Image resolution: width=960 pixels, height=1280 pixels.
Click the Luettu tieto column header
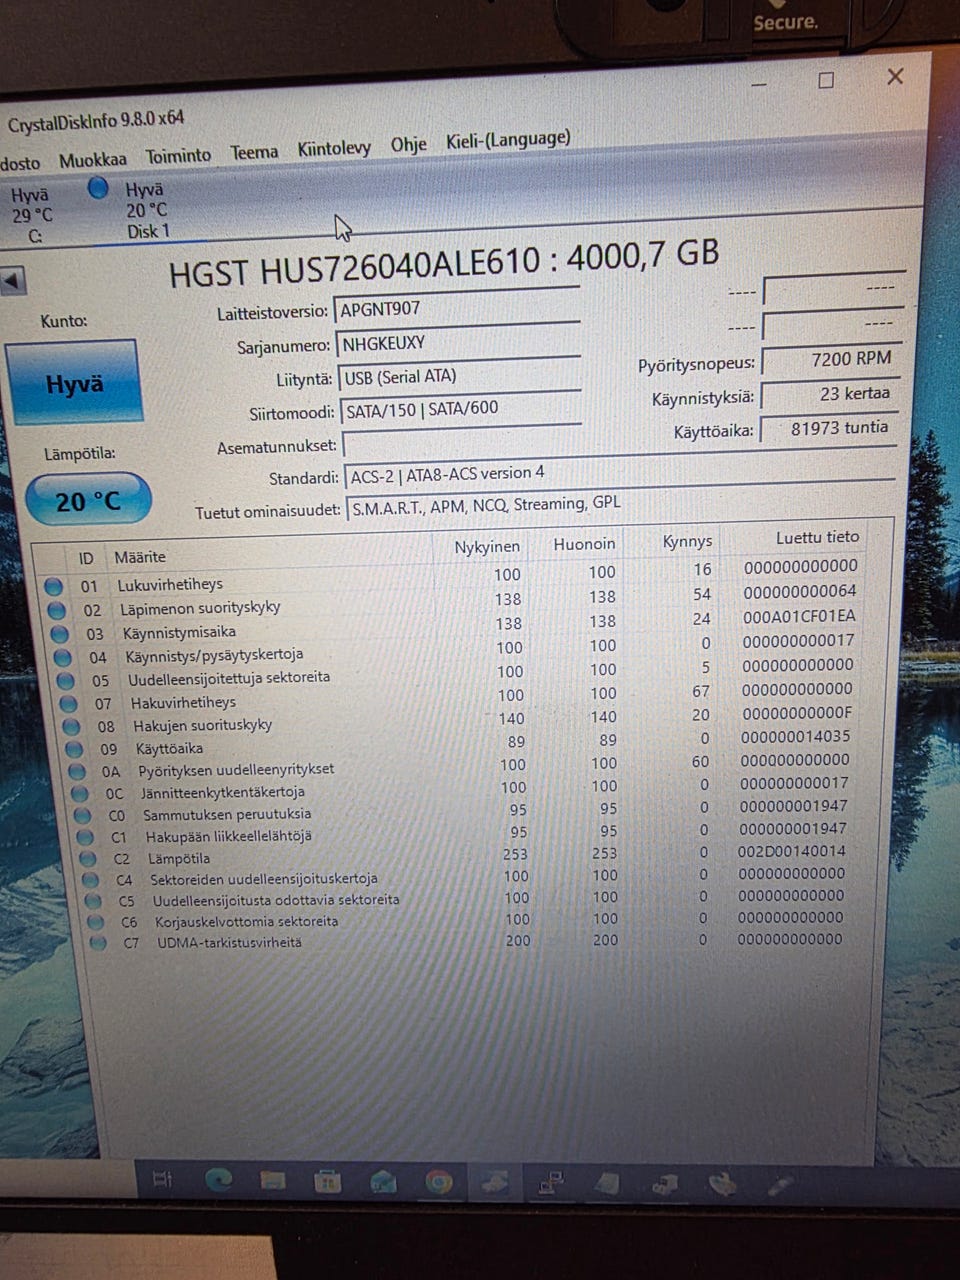tap(817, 537)
